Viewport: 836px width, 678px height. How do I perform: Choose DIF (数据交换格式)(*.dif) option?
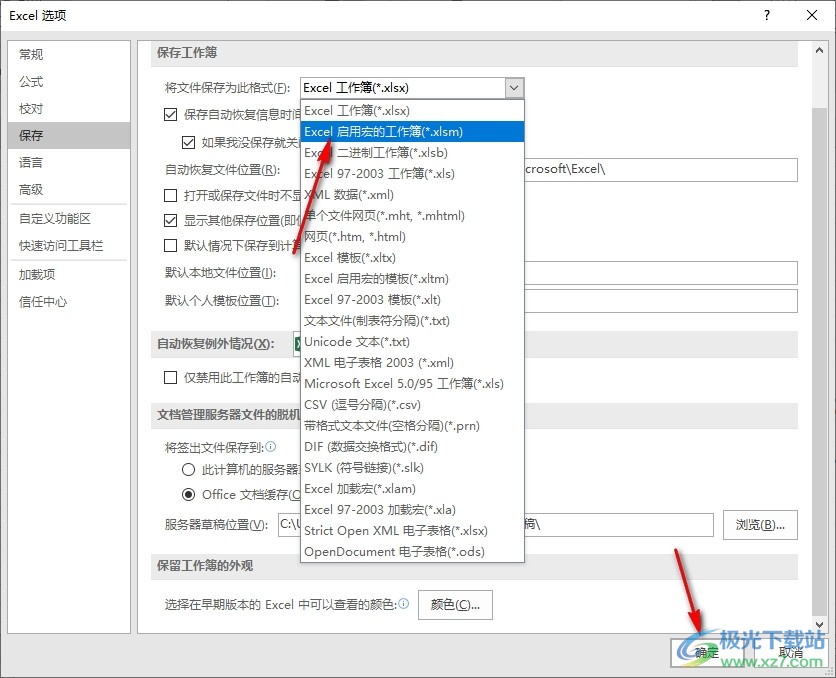click(x=412, y=447)
